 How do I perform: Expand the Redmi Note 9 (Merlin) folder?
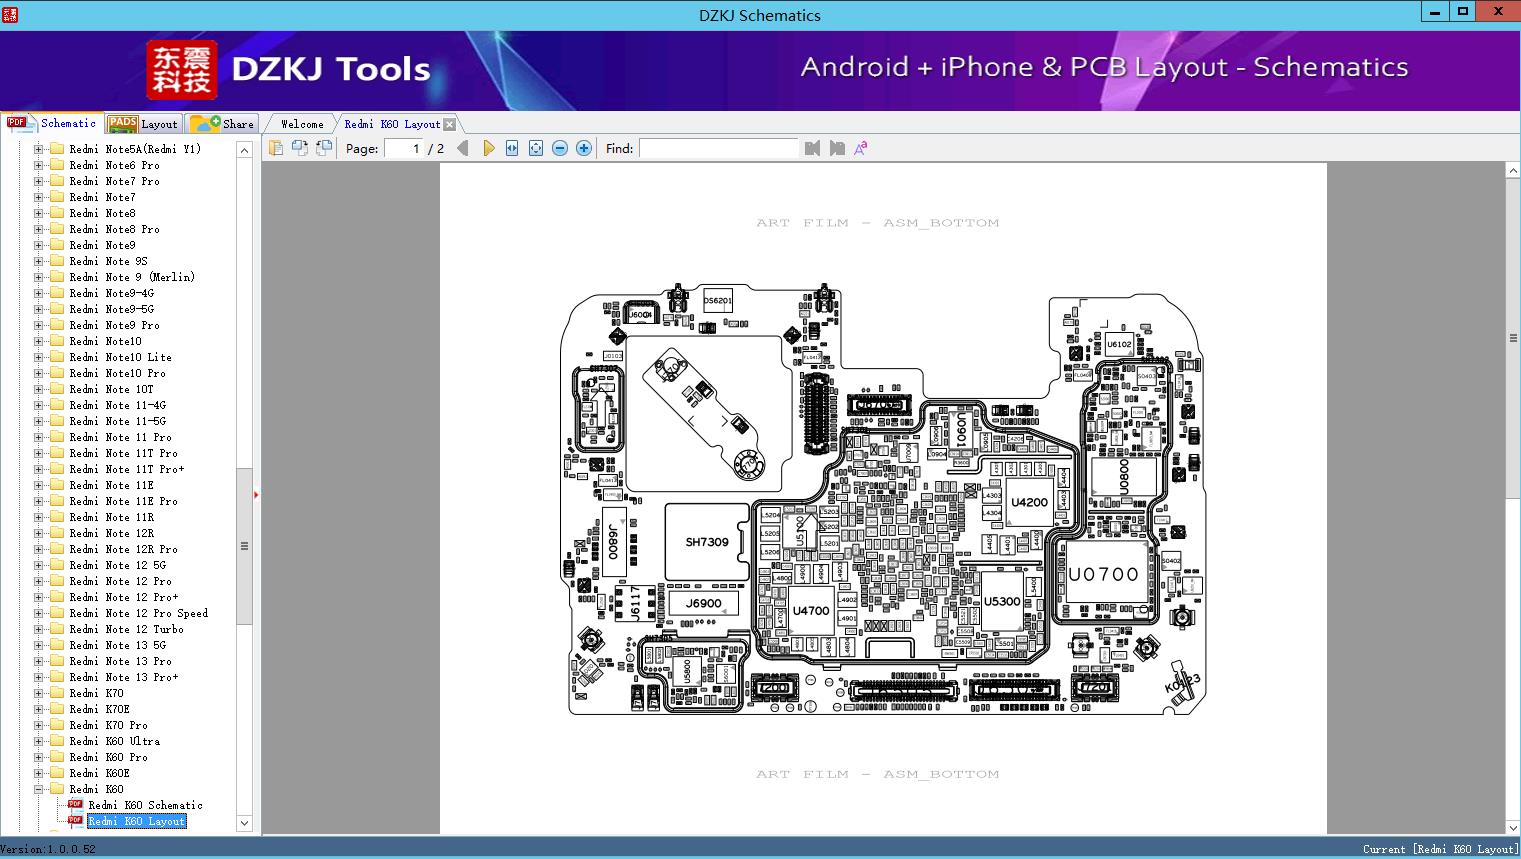pyautogui.click(x=39, y=277)
